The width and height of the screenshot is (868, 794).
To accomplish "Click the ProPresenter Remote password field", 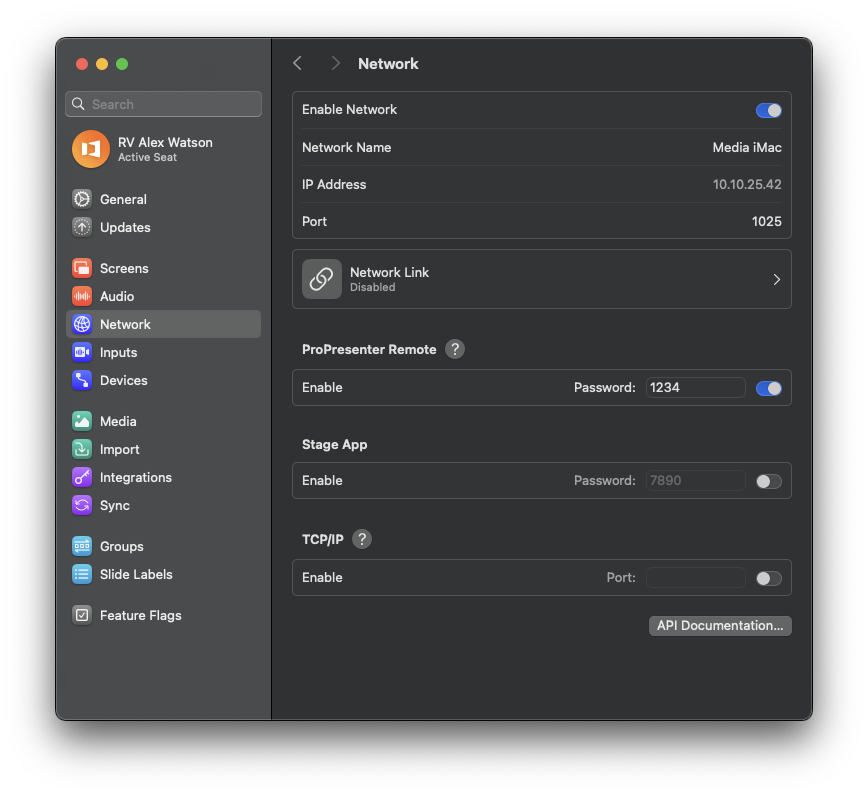I will [x=695, y=387].
